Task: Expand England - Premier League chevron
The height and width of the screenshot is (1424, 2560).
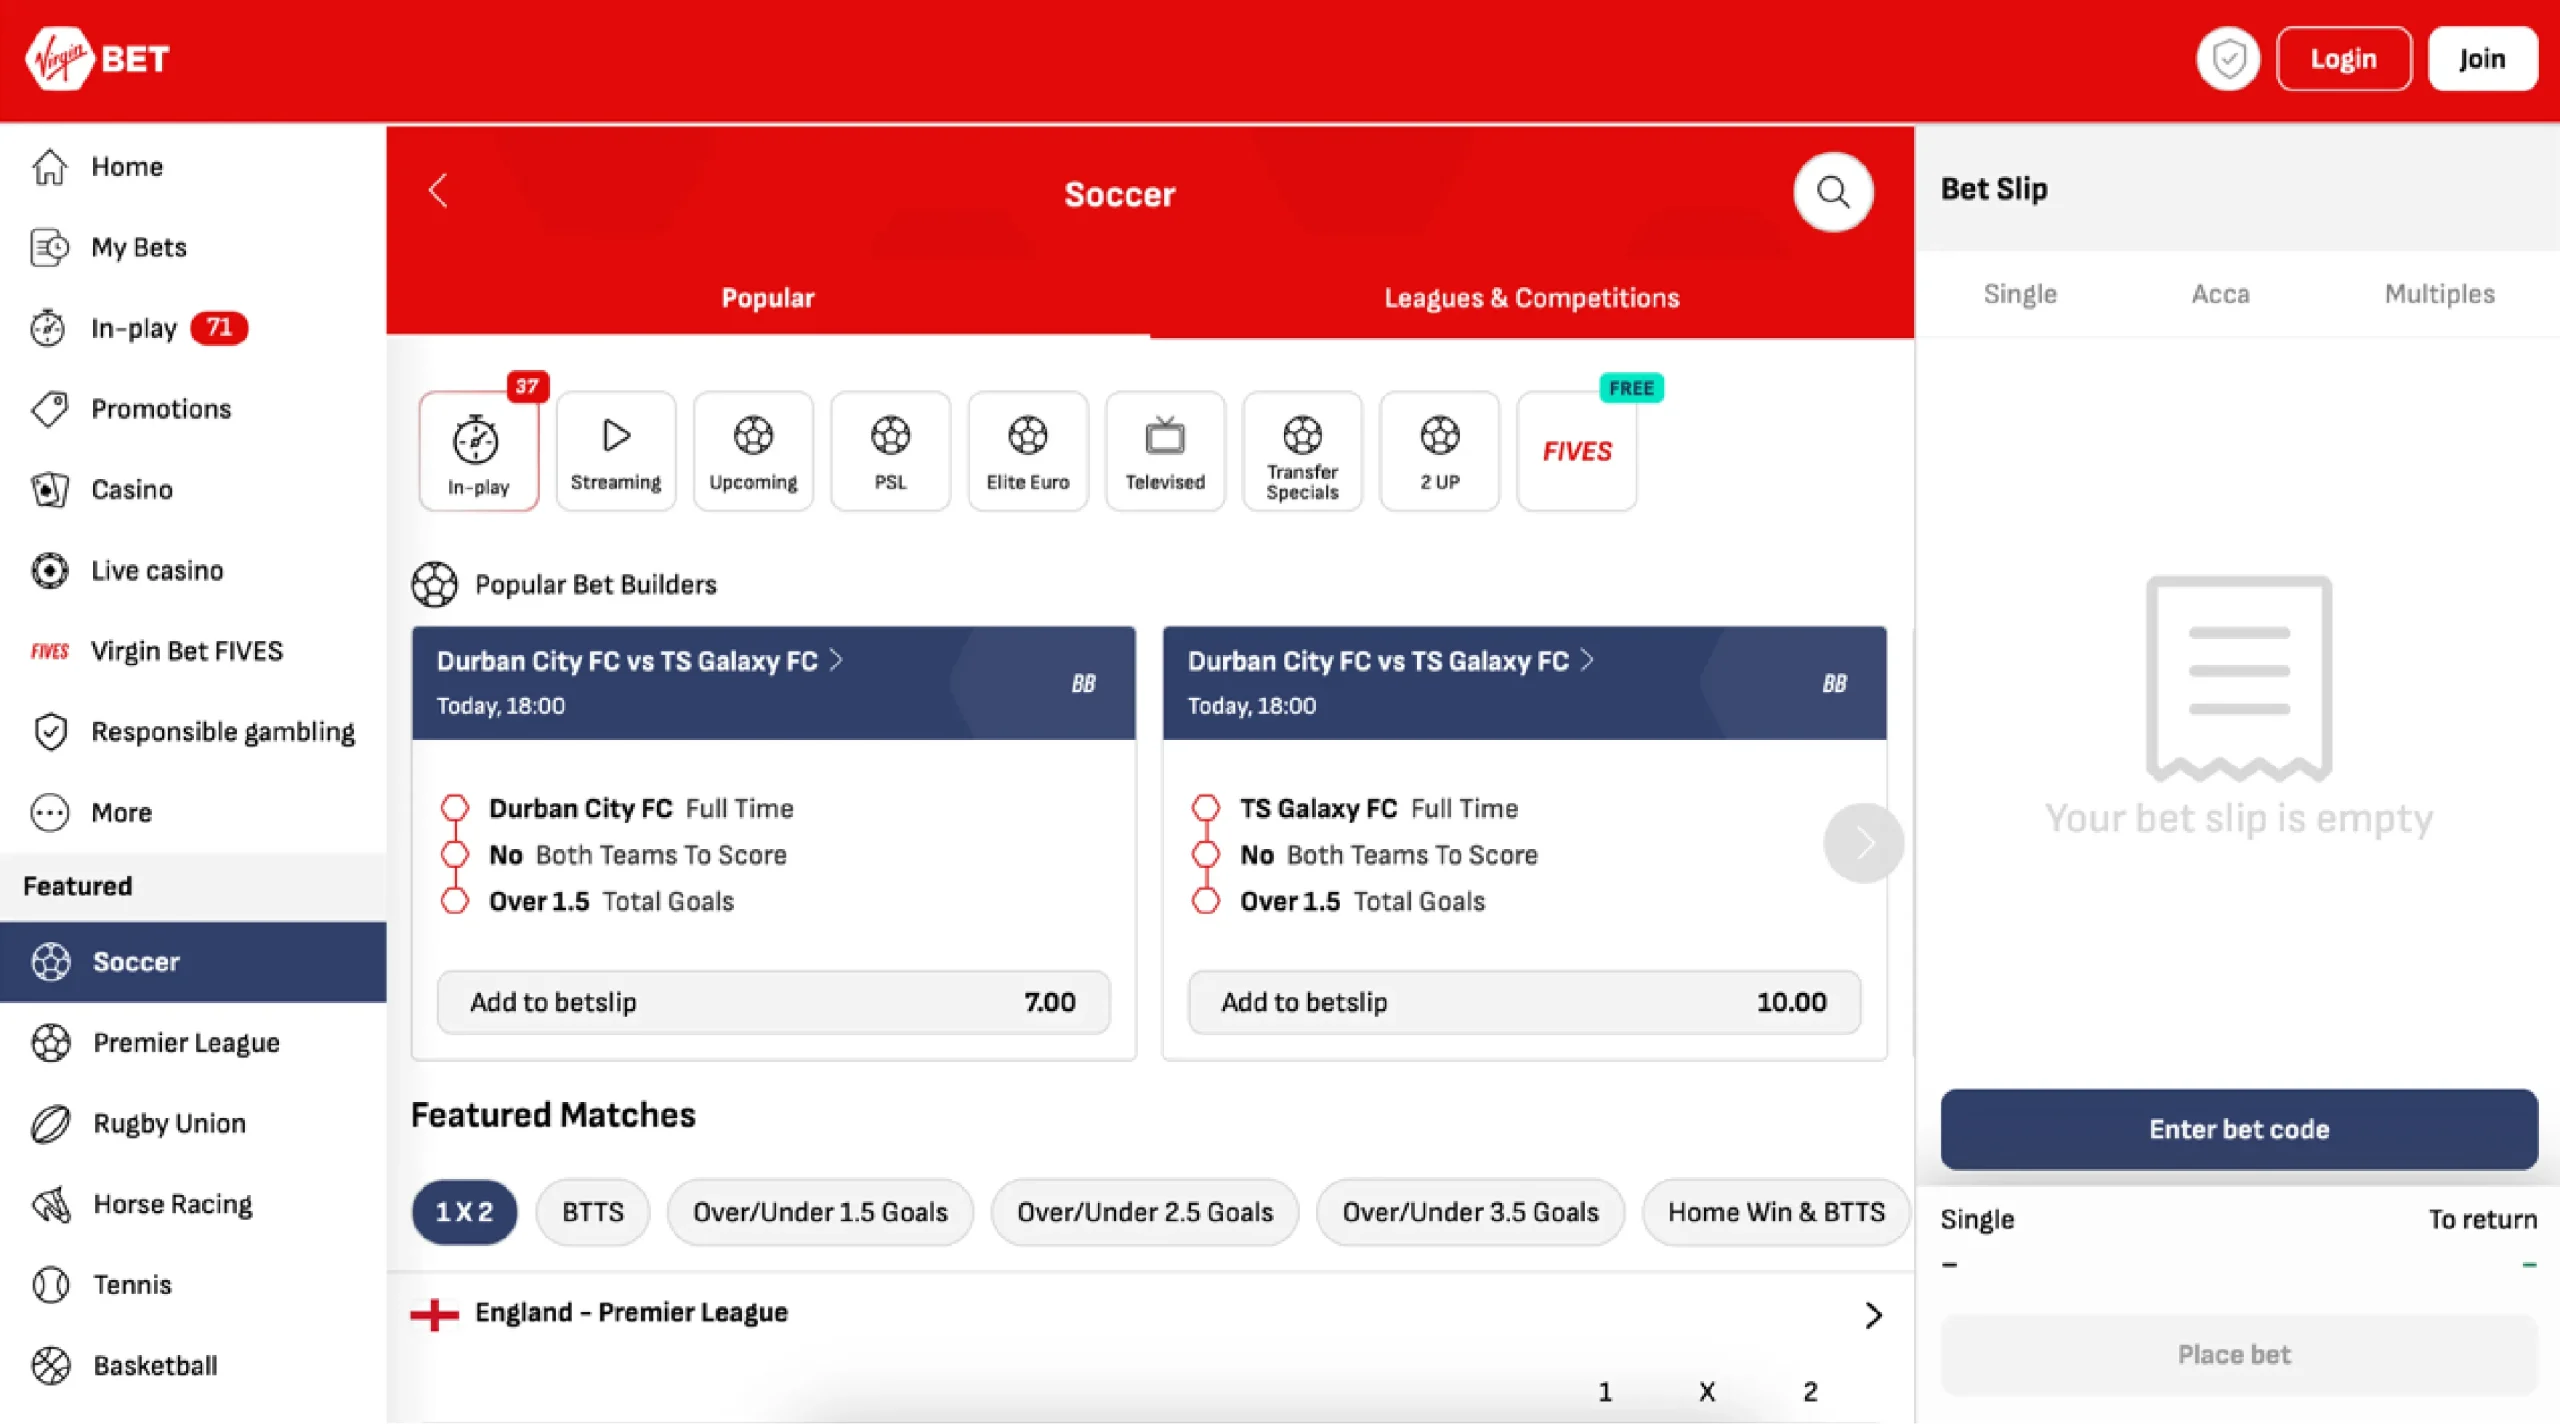Action: (x=1873, y=1315)
